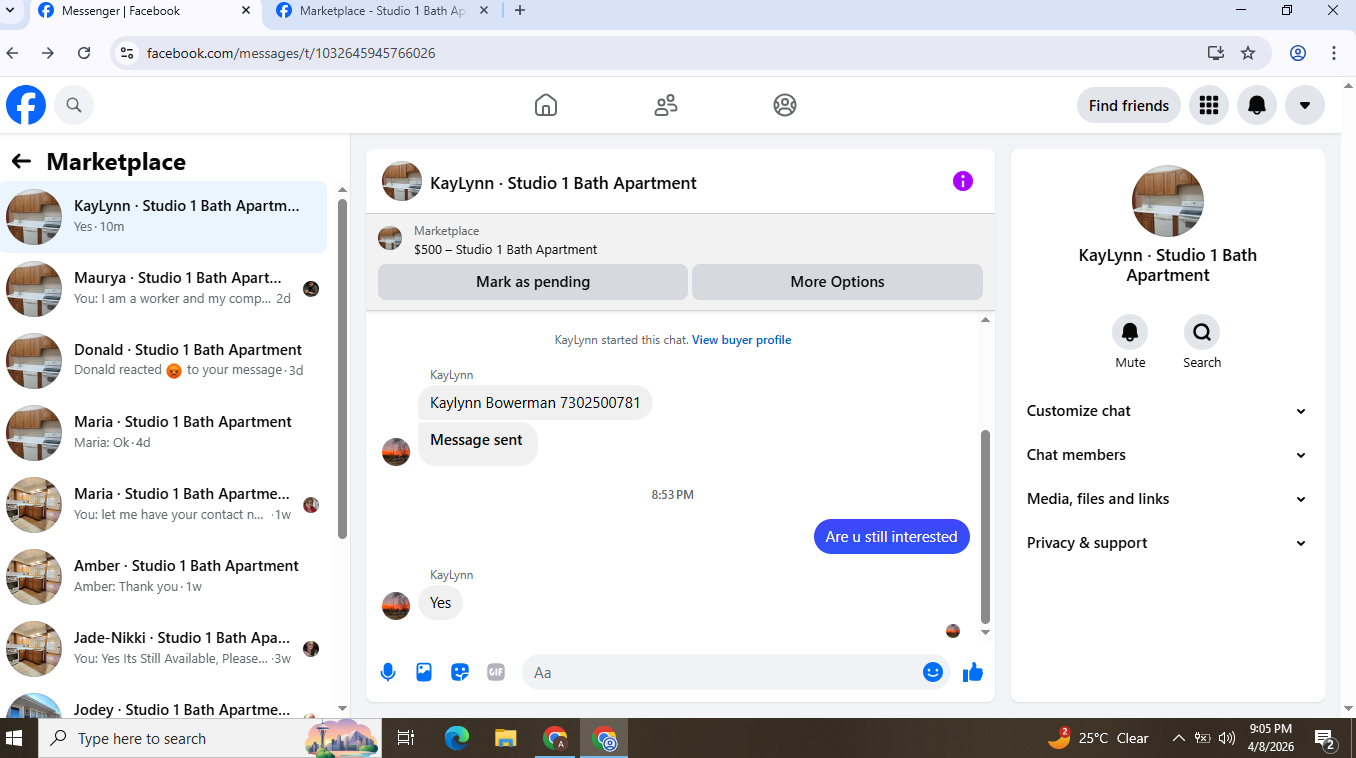Go to the Home feed icon
This screenshot has width=1356, height=758.
tap(546, 105)
